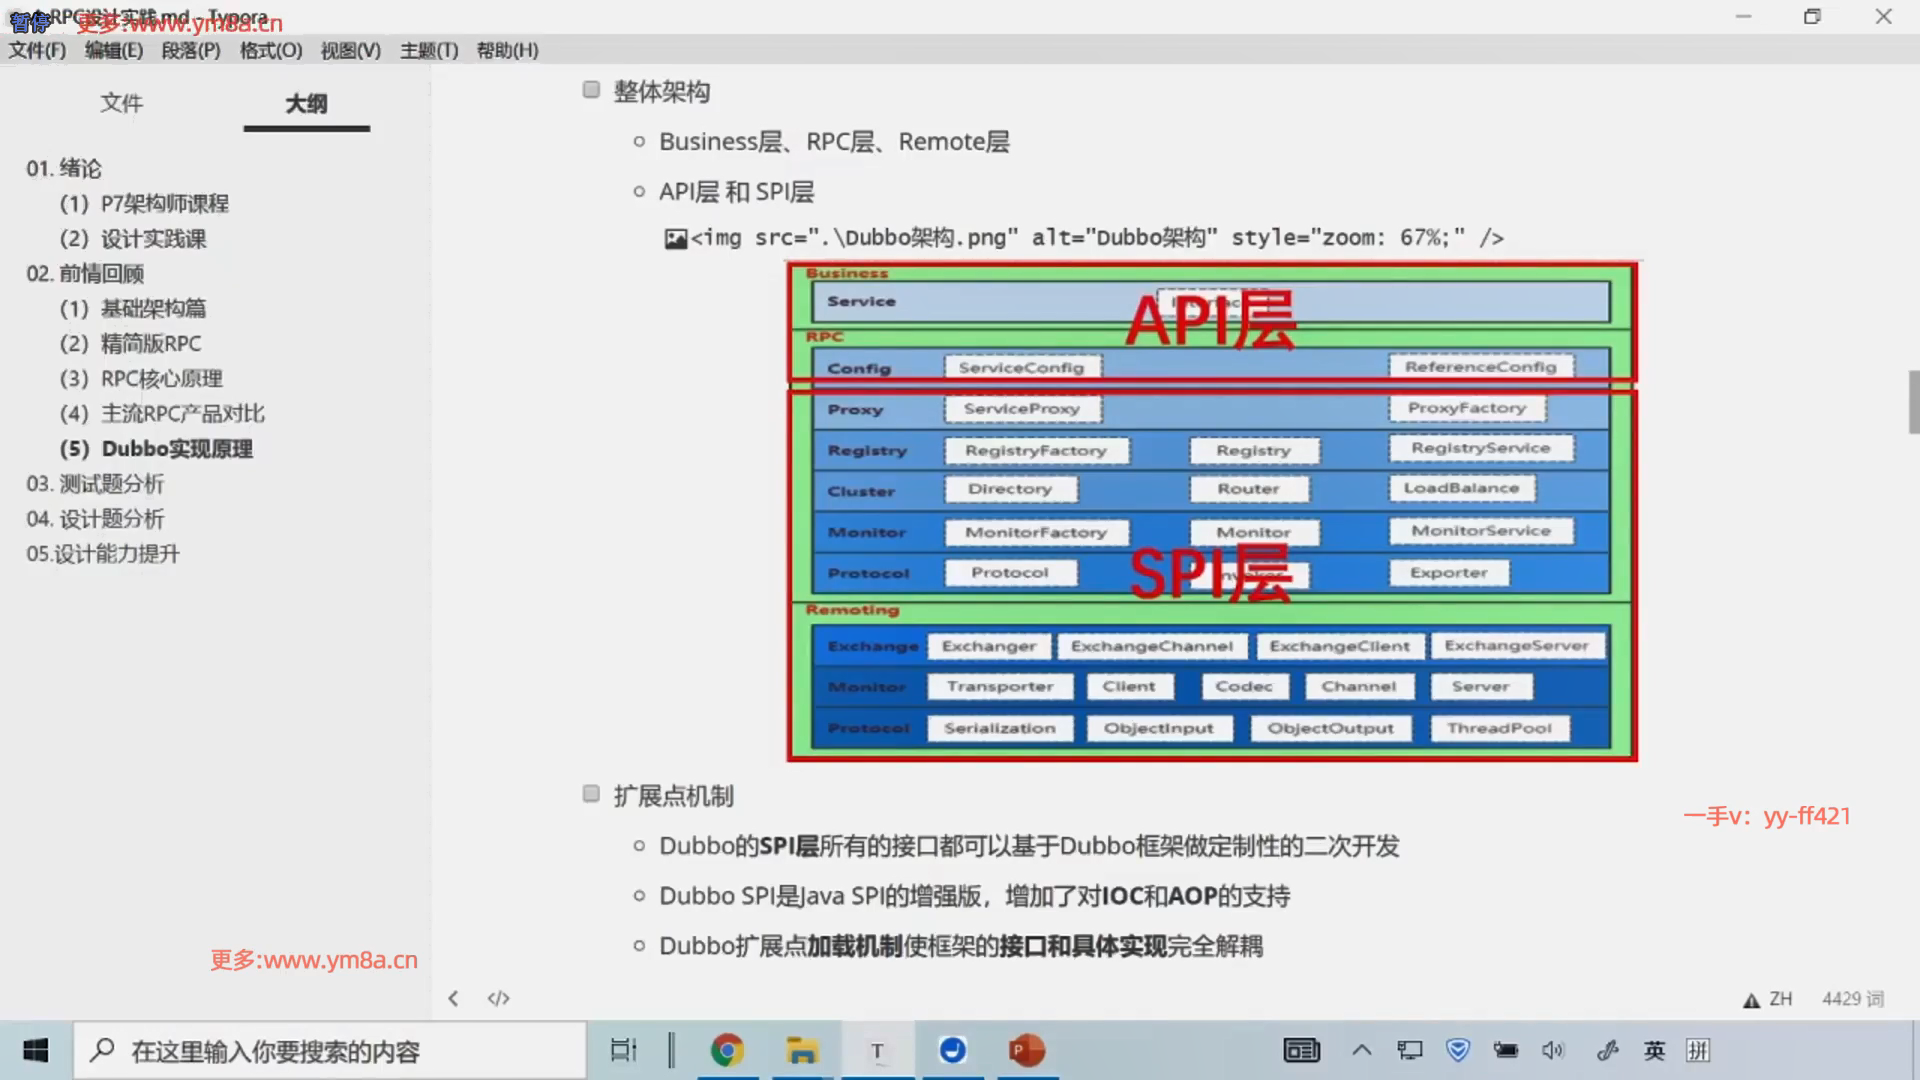Jump to outline heading 04. 设计题分析
Image resolution: width=1920 pixels, height=1080 pixels.
(95, 518)
